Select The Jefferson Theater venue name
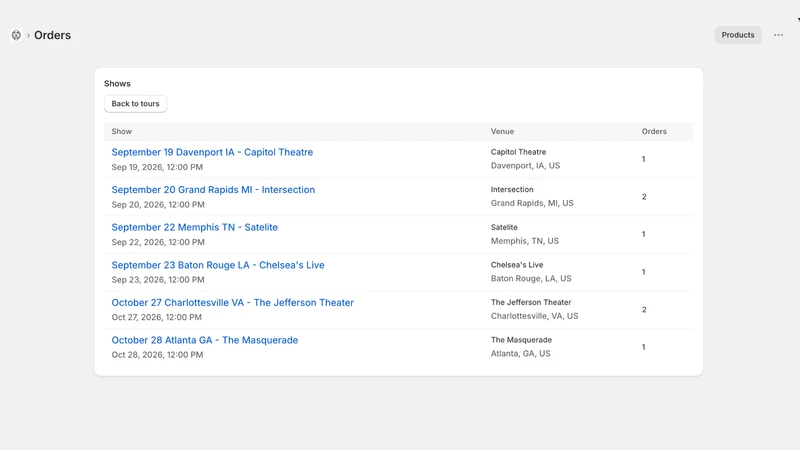 point(531,302)
